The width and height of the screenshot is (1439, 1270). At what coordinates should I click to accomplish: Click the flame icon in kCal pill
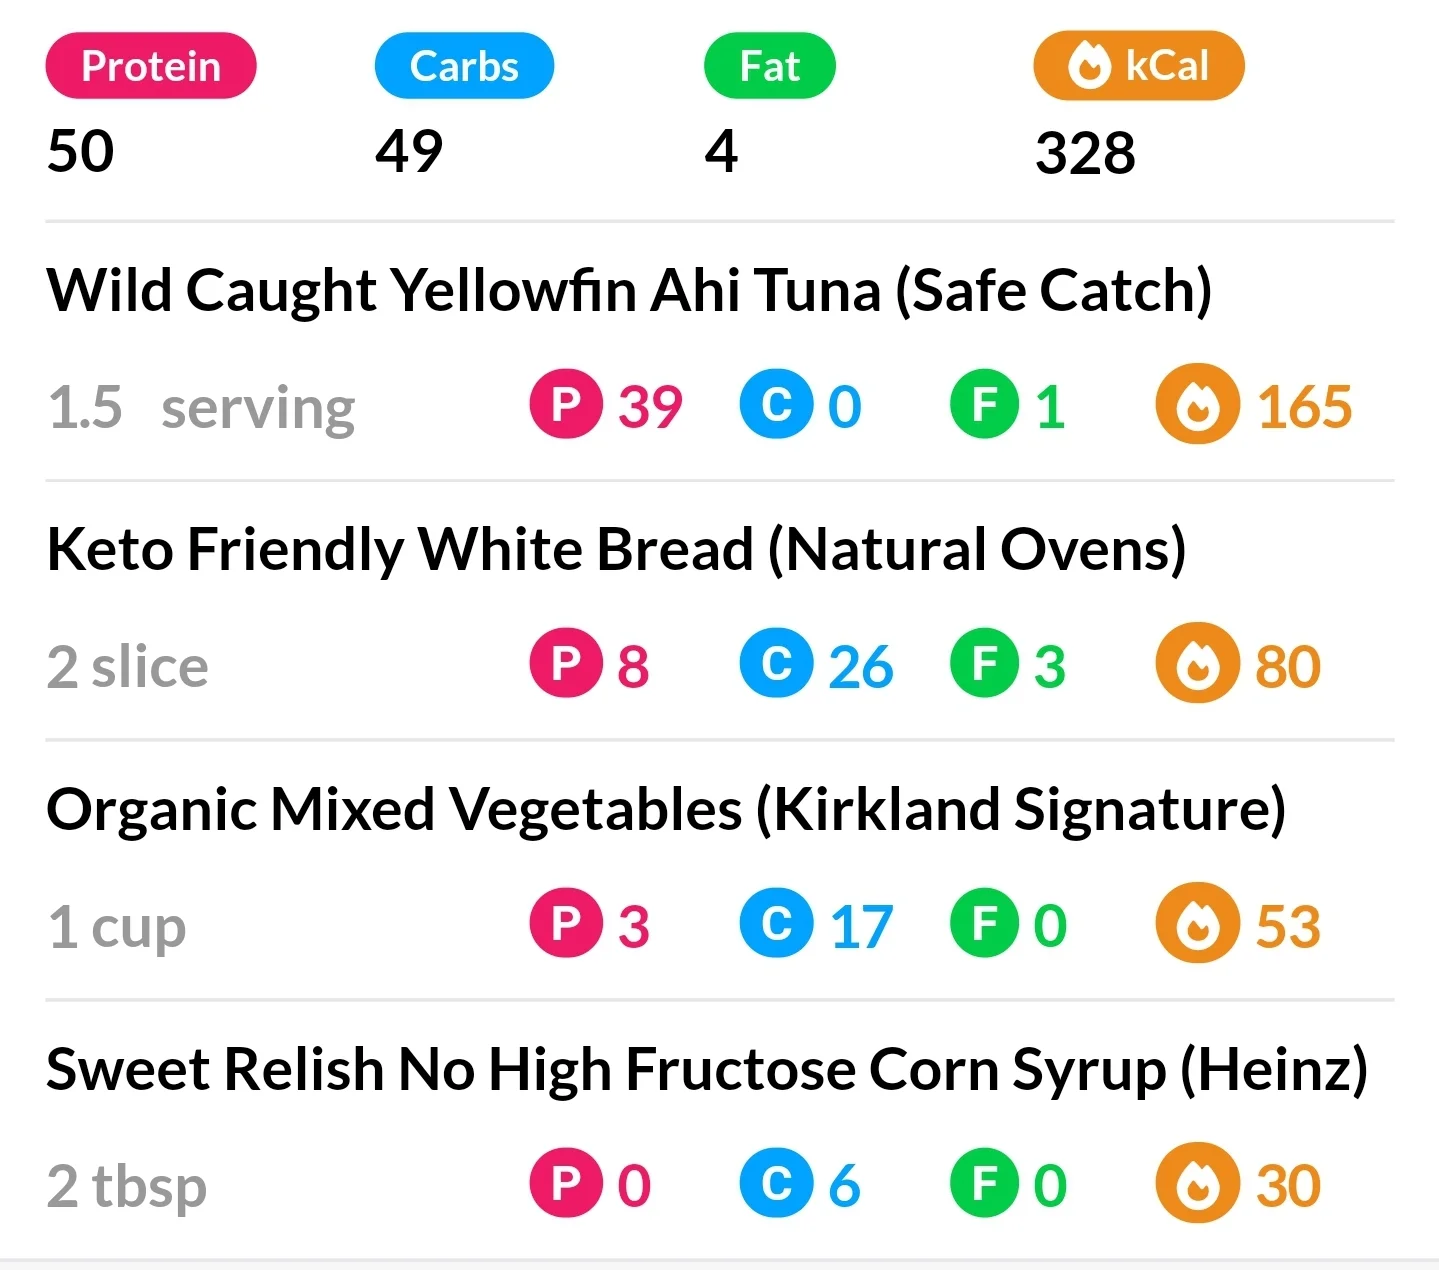tap(1089, 67)
